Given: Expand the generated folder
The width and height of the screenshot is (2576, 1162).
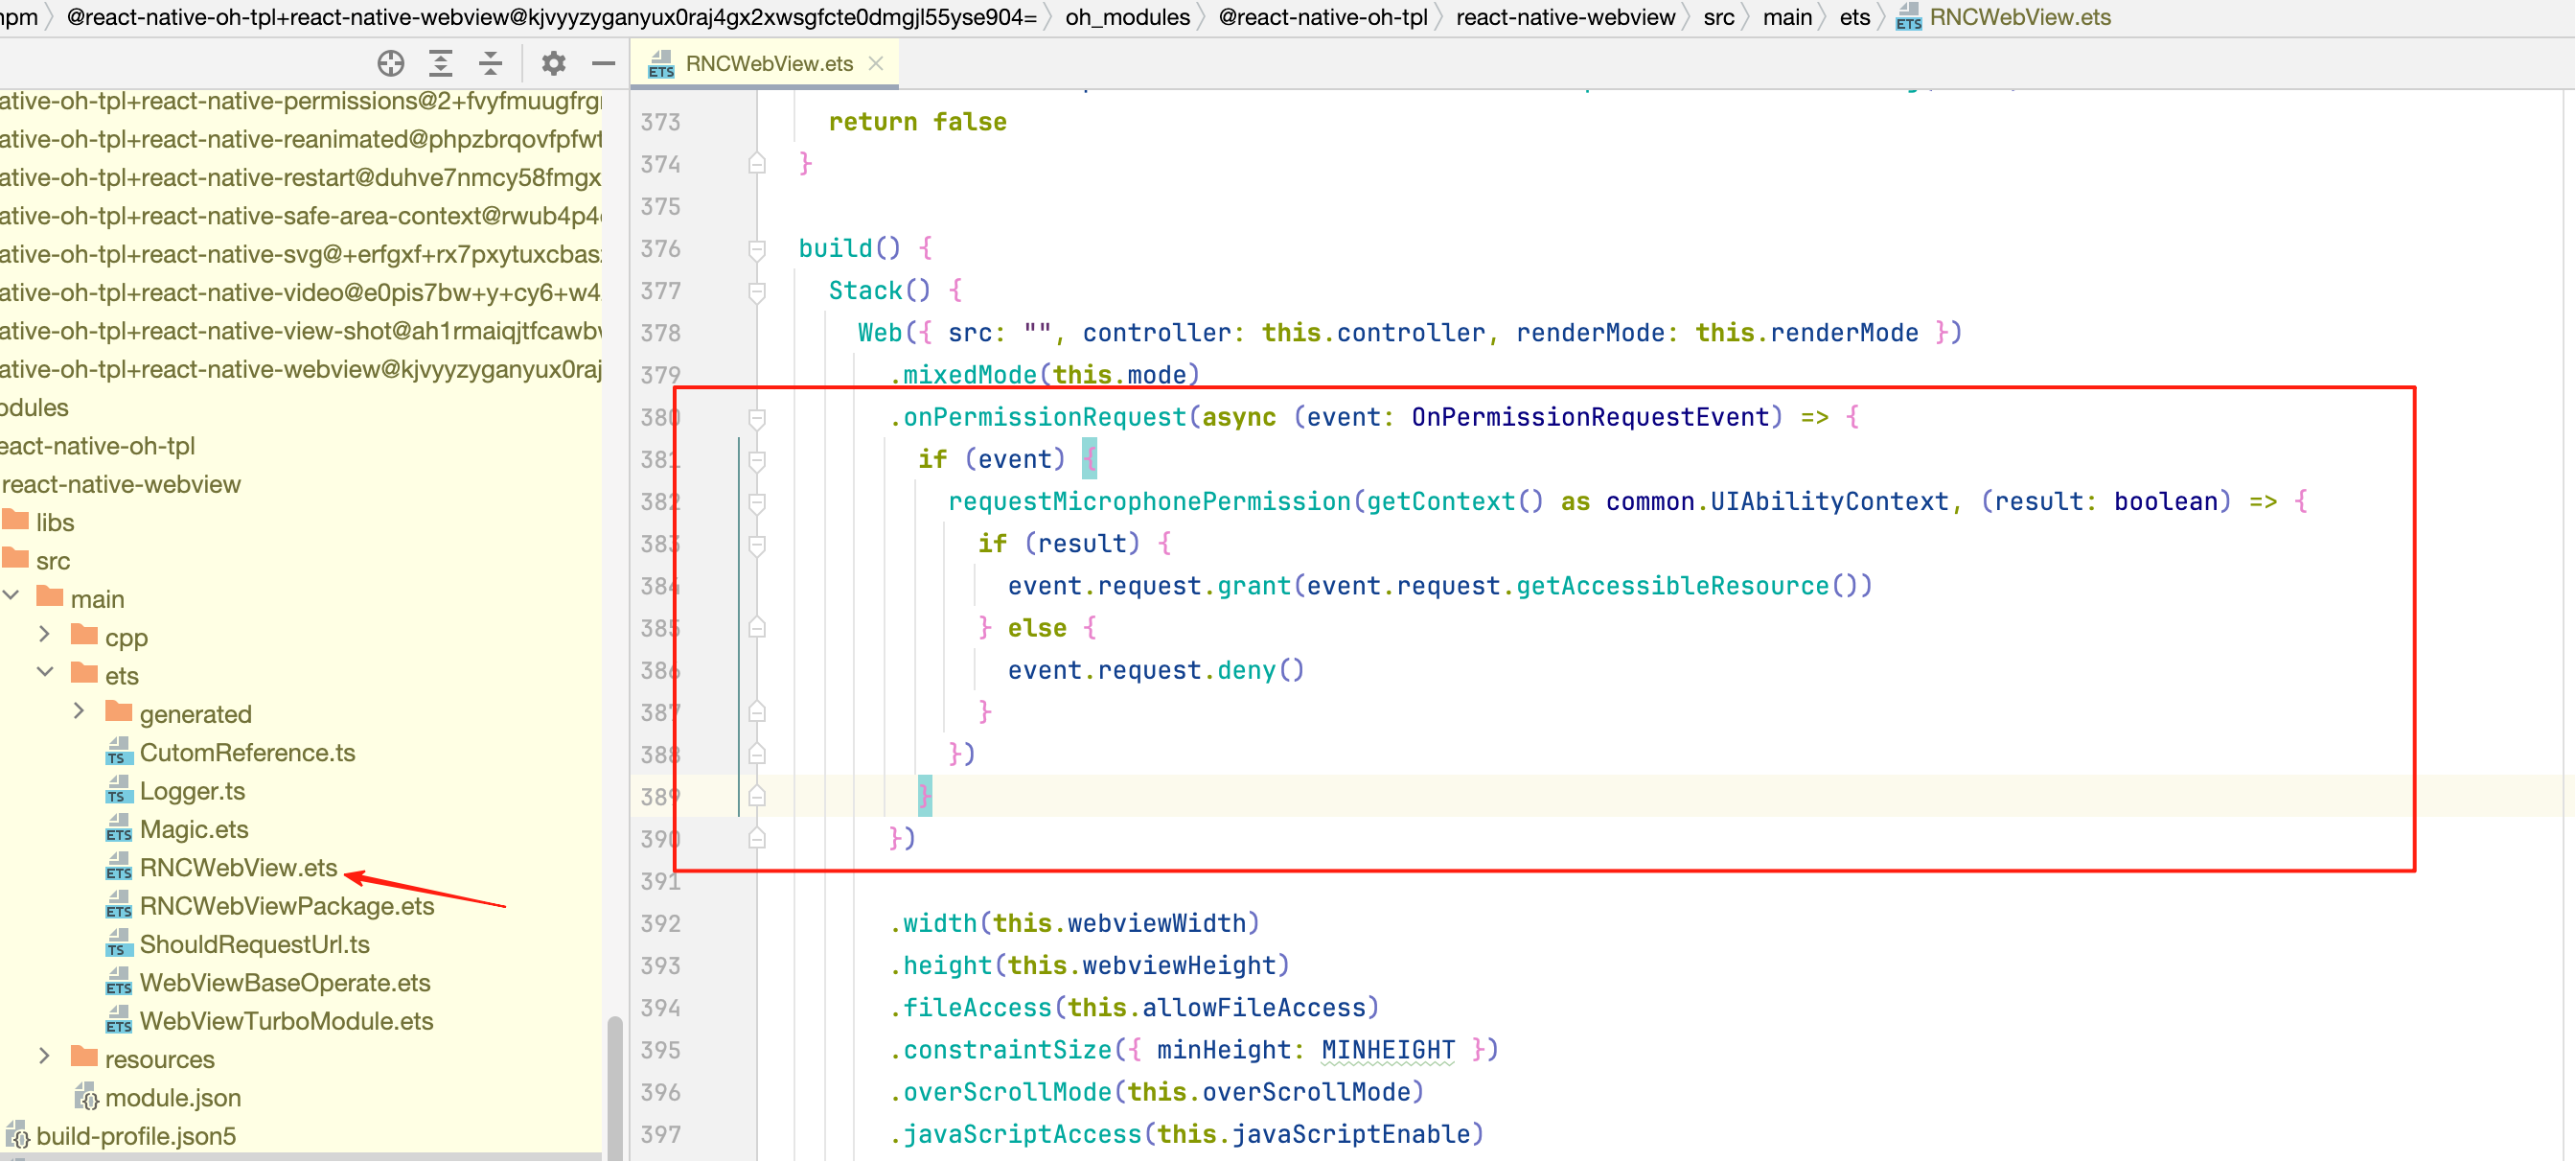Looking at the screenshot, I should [80, 713].
